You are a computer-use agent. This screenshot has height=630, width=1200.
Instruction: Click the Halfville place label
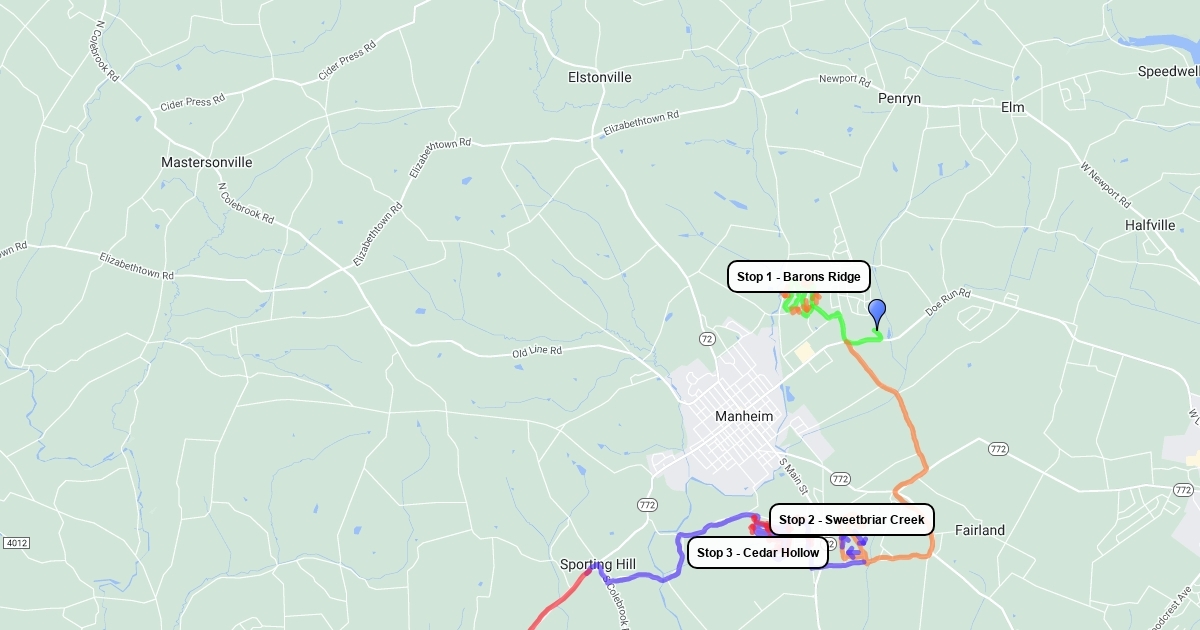coord(1150,225)
